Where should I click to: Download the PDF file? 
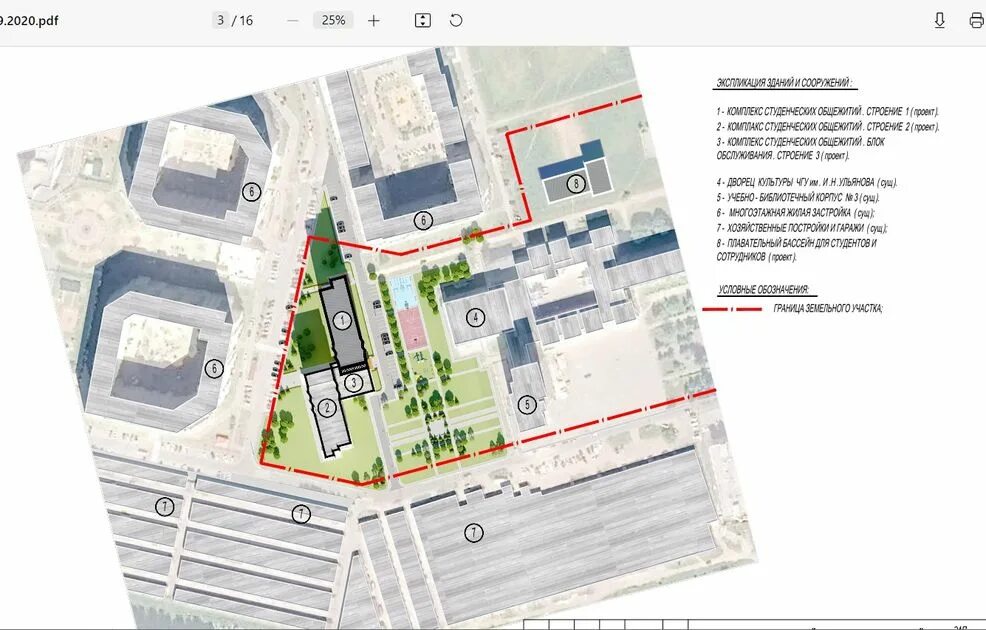point(939,20)
